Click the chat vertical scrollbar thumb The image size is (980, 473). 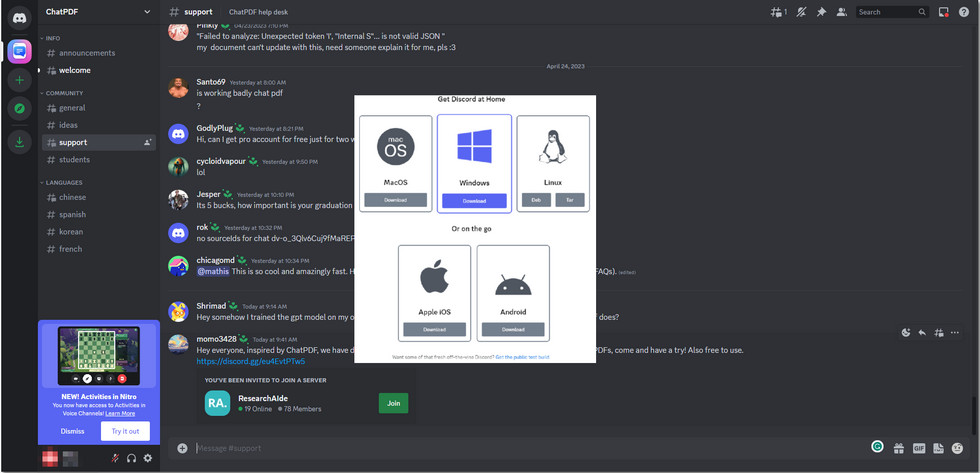pos(972,417)
